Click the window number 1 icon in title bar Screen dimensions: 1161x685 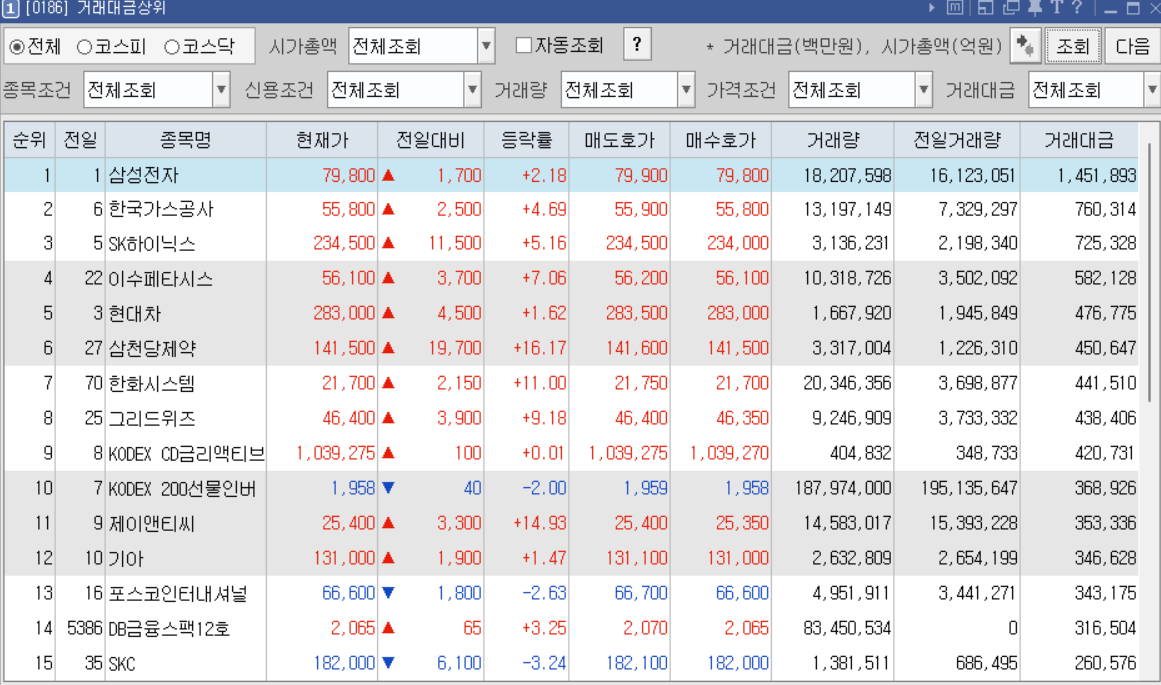tap(10, 9)
